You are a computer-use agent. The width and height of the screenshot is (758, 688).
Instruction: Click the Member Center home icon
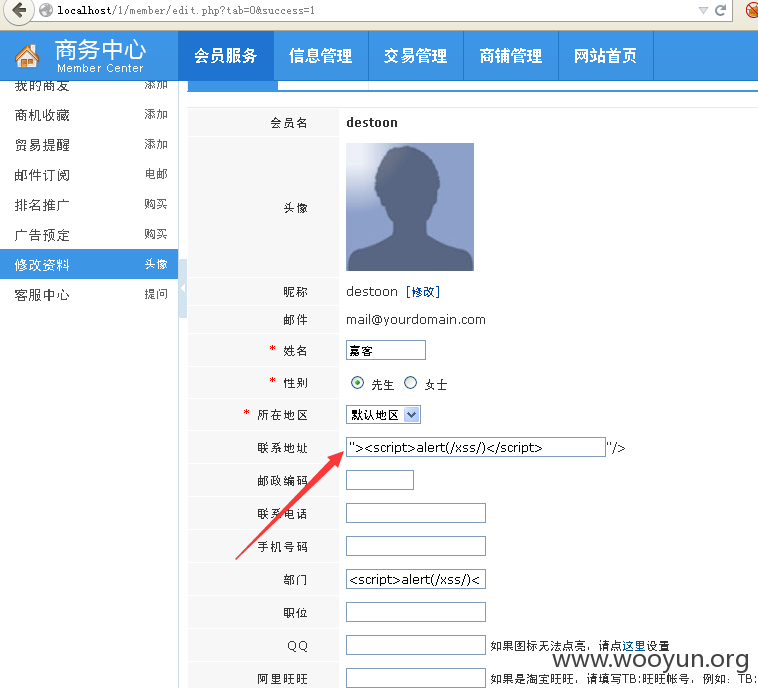coord(27,56)
